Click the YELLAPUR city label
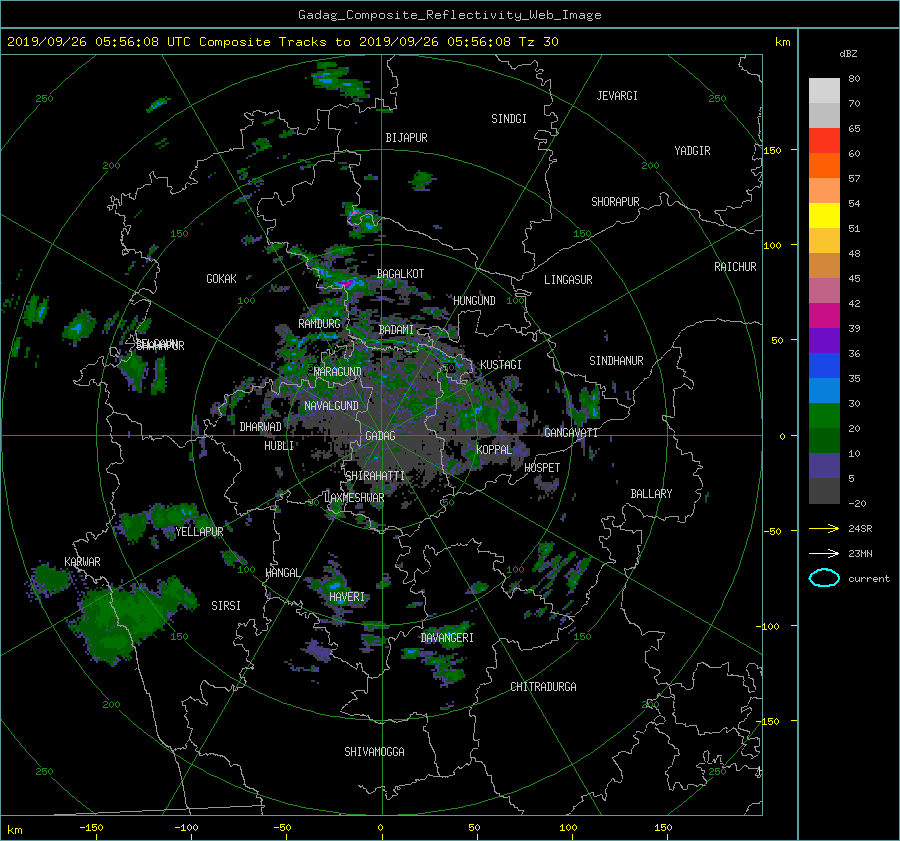Image resolution: width=900 pixels, height=841 pixels. [x=199, y=532]
